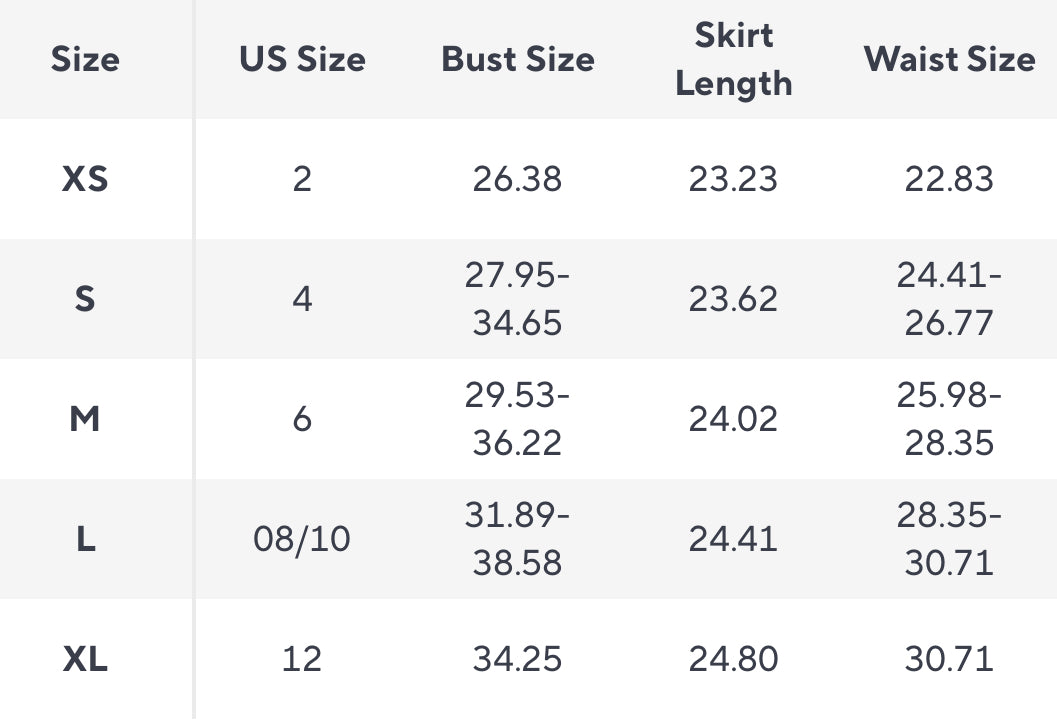Screen dimensions: 1057x724
Task: Select the 28.35-30.71 waist size cell
Action: (x=949, y=539)
